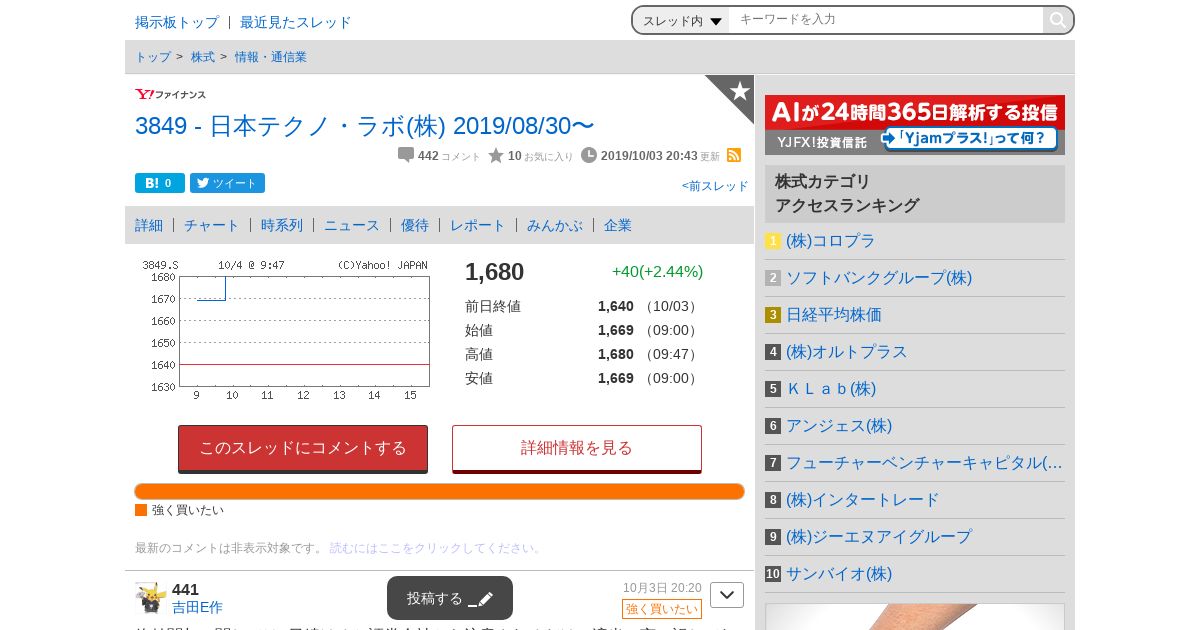Open ranking 10 サンバイオ(株)
This screenshot has width=1200, height=630.
click(x=839, y=574)
